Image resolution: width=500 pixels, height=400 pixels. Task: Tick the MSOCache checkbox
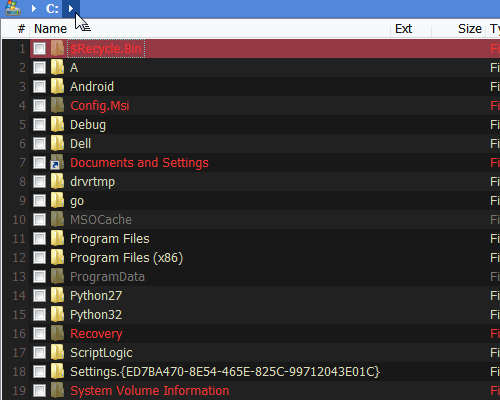[x=39, y=220]
